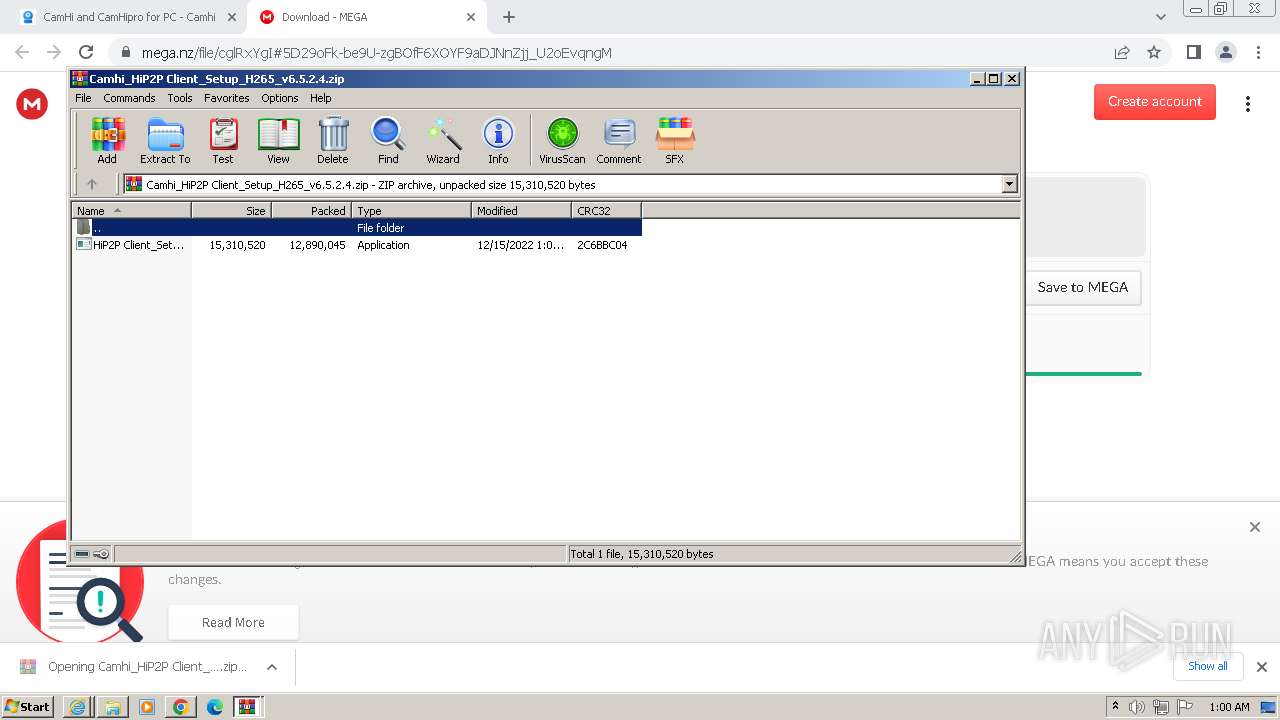Open the Camhi_HiP2P Client zip download item
1280x720 pixels.
pos(134,667)
